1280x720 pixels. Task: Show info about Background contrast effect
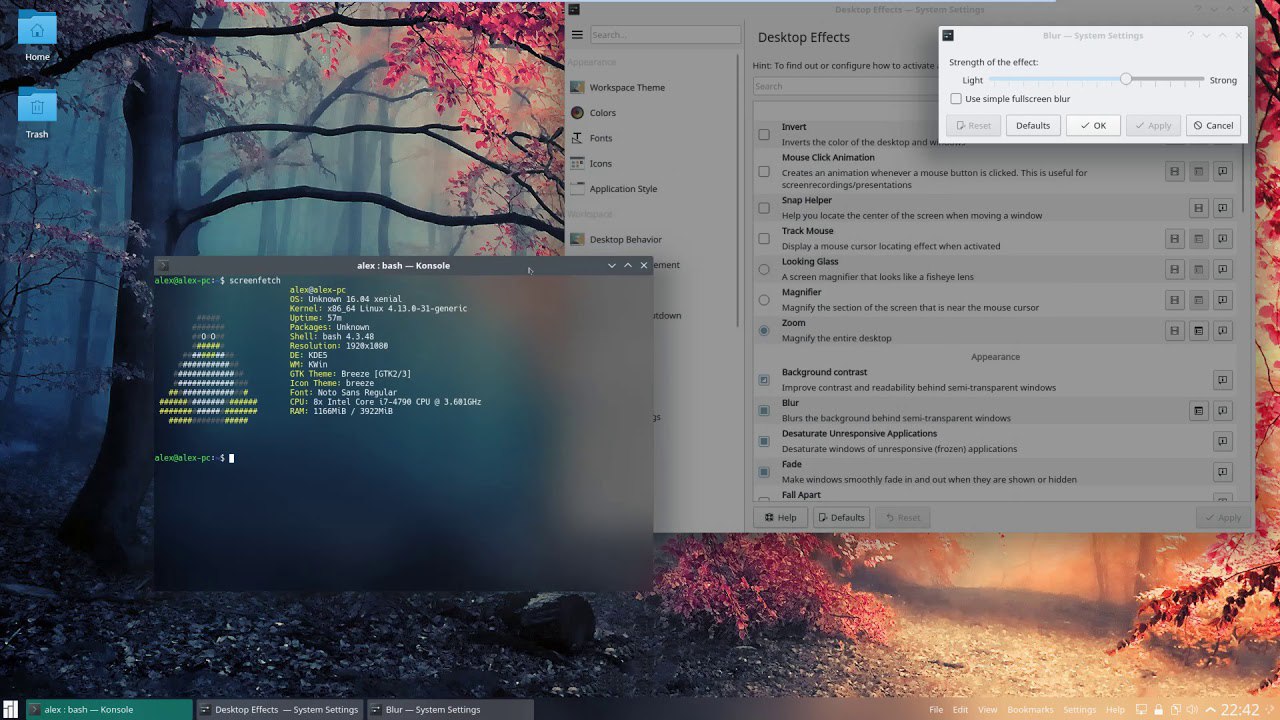coord(1222,380)
